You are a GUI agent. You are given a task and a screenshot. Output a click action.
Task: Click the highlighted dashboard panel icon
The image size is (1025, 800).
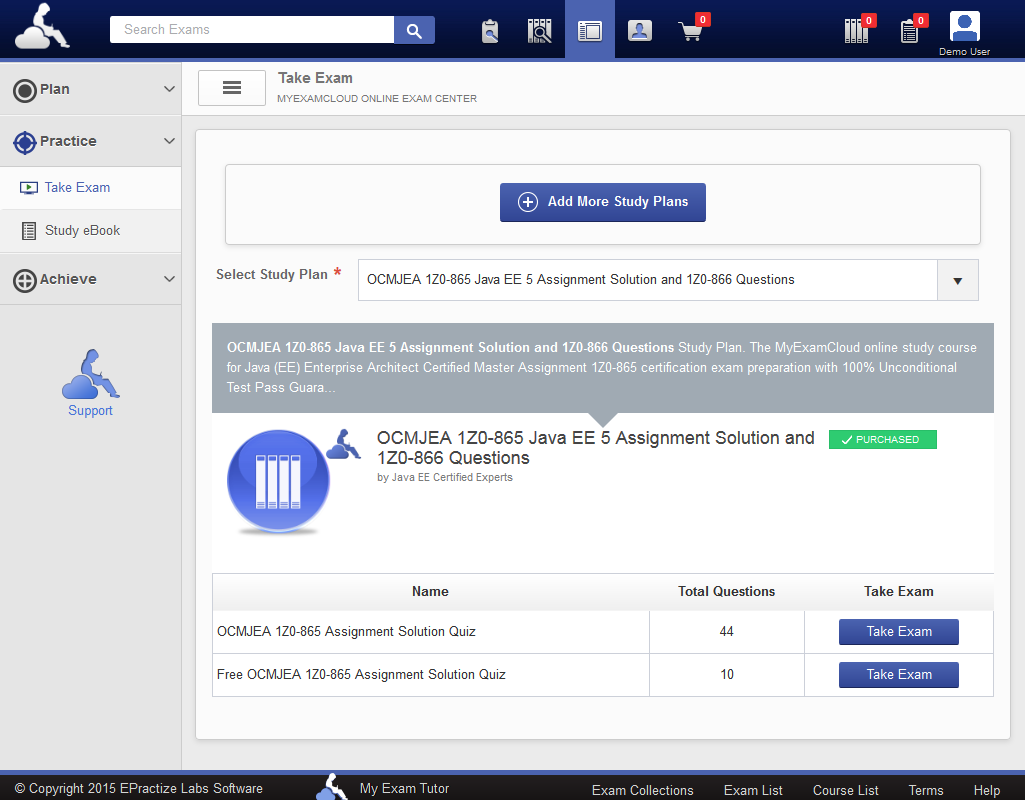tap(590, 31)
